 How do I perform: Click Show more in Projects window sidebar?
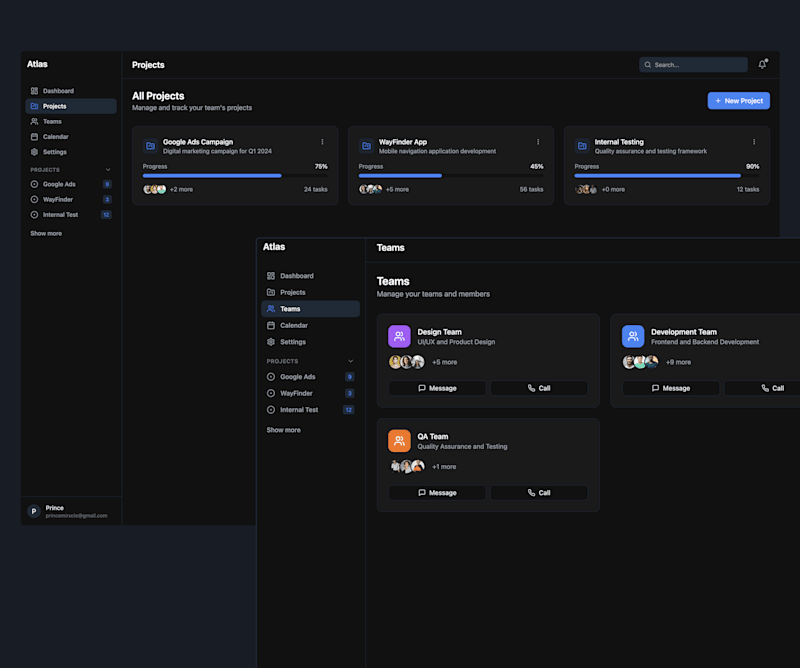[46, 233]
